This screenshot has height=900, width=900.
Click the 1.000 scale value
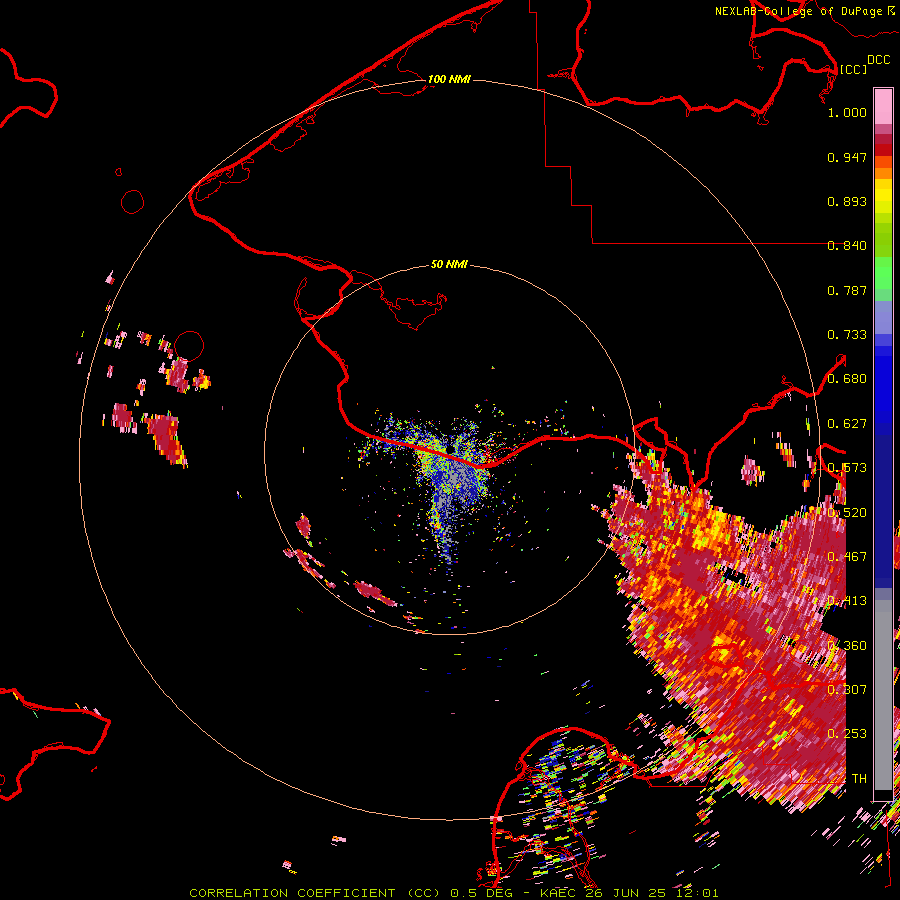click(847, 112)
